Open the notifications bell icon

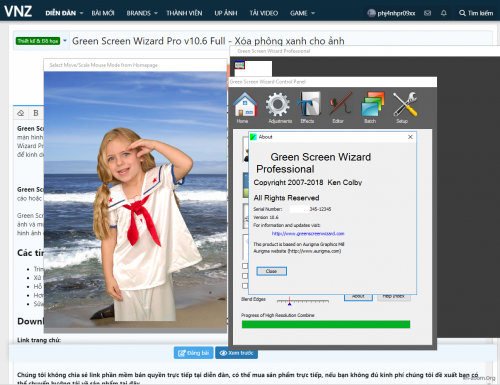(x=444, y=13)
